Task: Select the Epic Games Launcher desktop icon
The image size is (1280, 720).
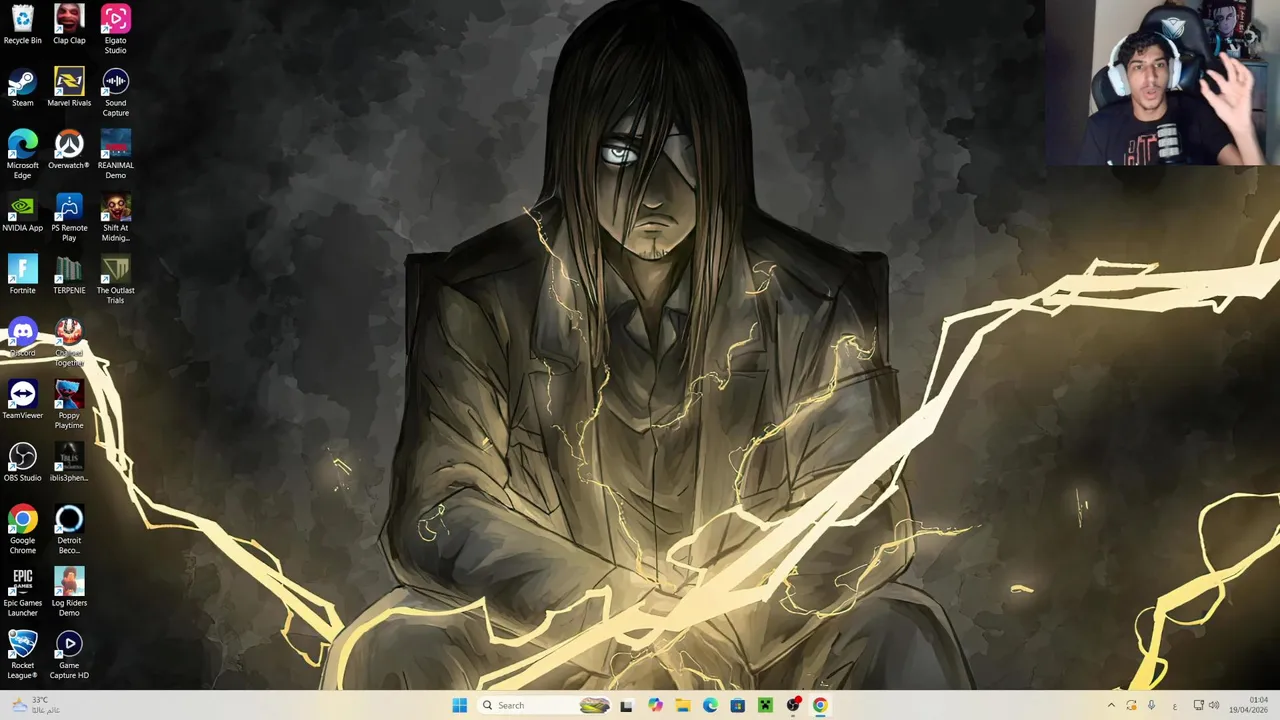Action: [22, 593]
